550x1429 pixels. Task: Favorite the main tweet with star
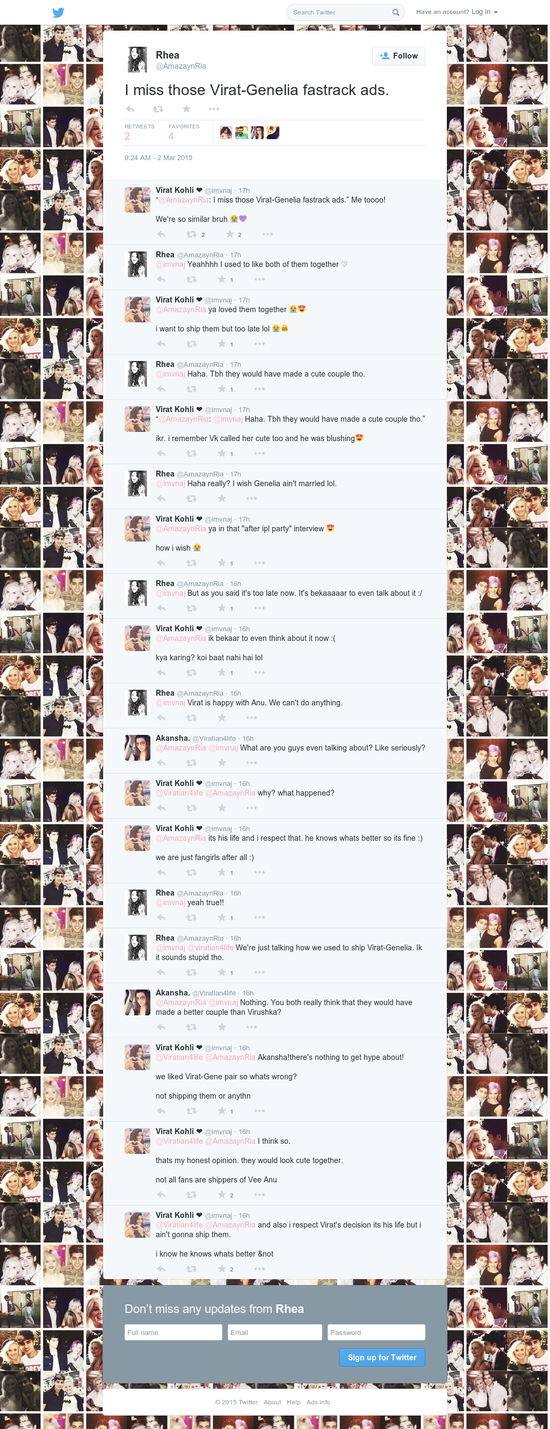coord(186,108)
